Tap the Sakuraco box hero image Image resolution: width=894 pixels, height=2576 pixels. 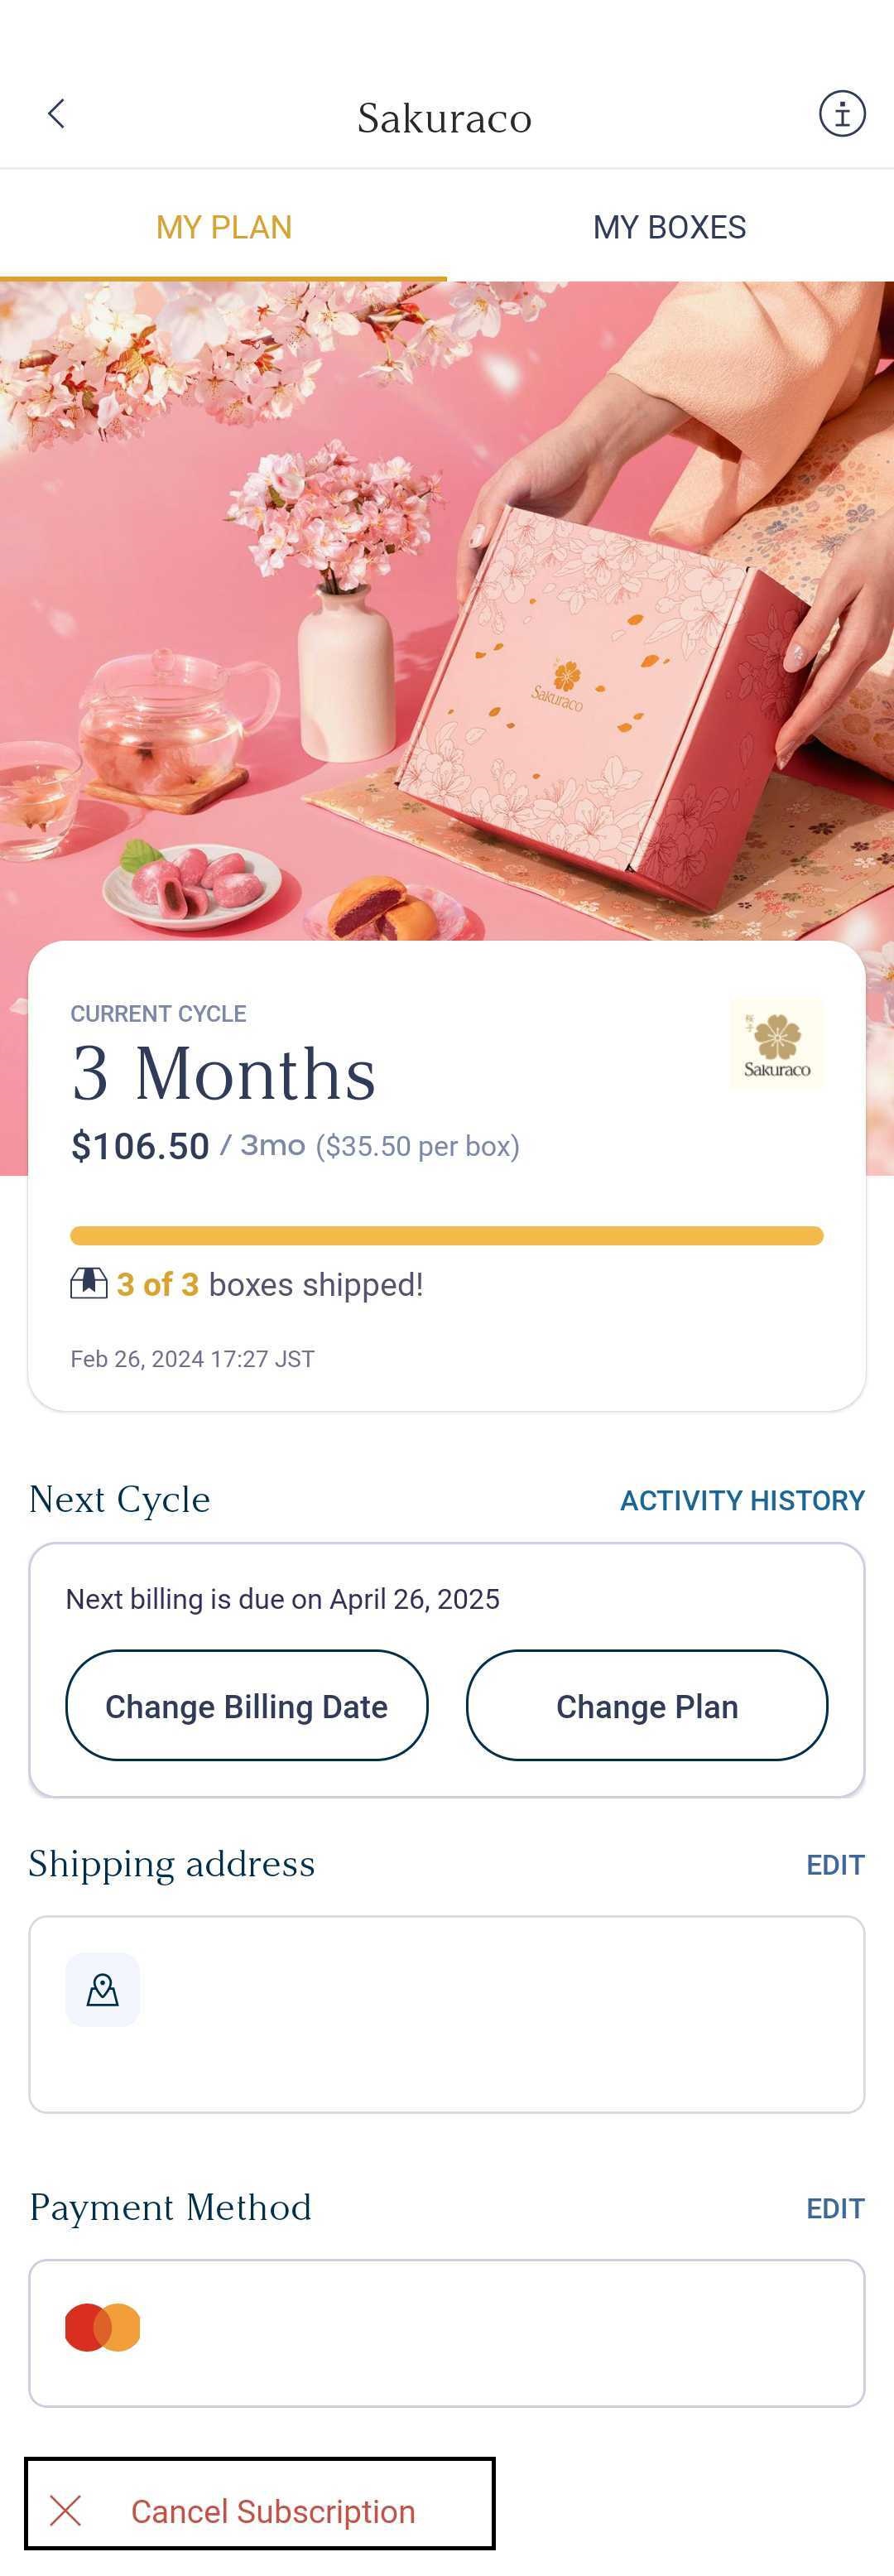[447, 610]
